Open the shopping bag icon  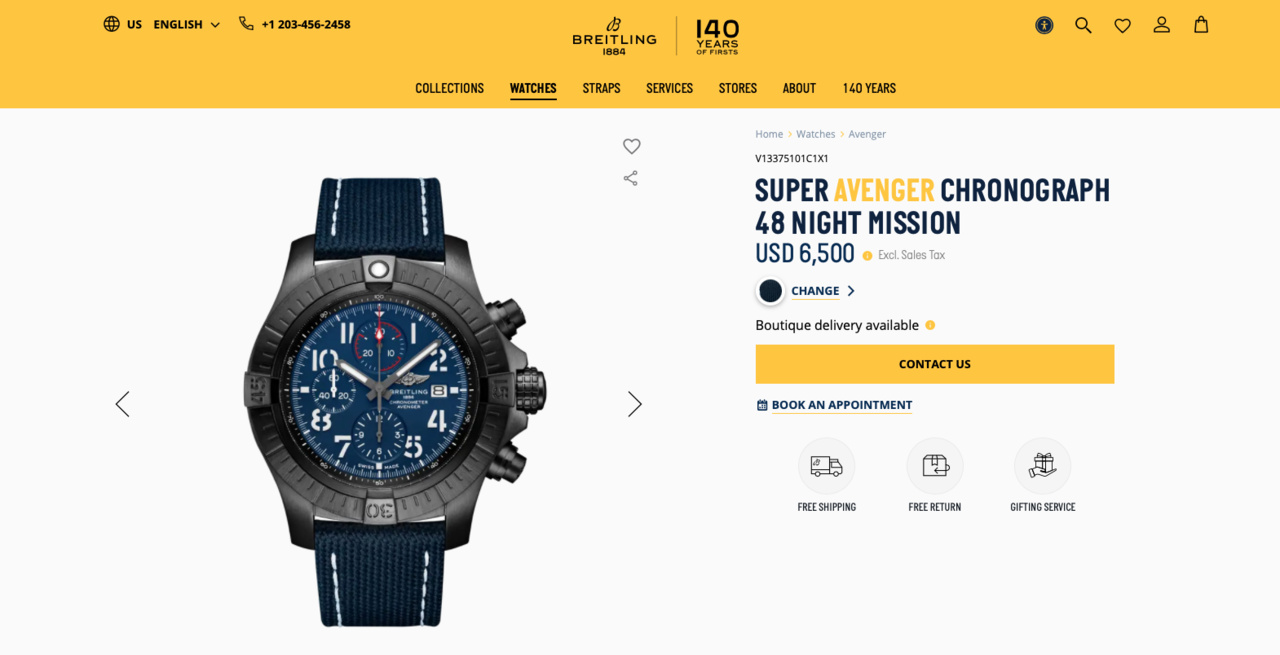(x=1201, y=25)
